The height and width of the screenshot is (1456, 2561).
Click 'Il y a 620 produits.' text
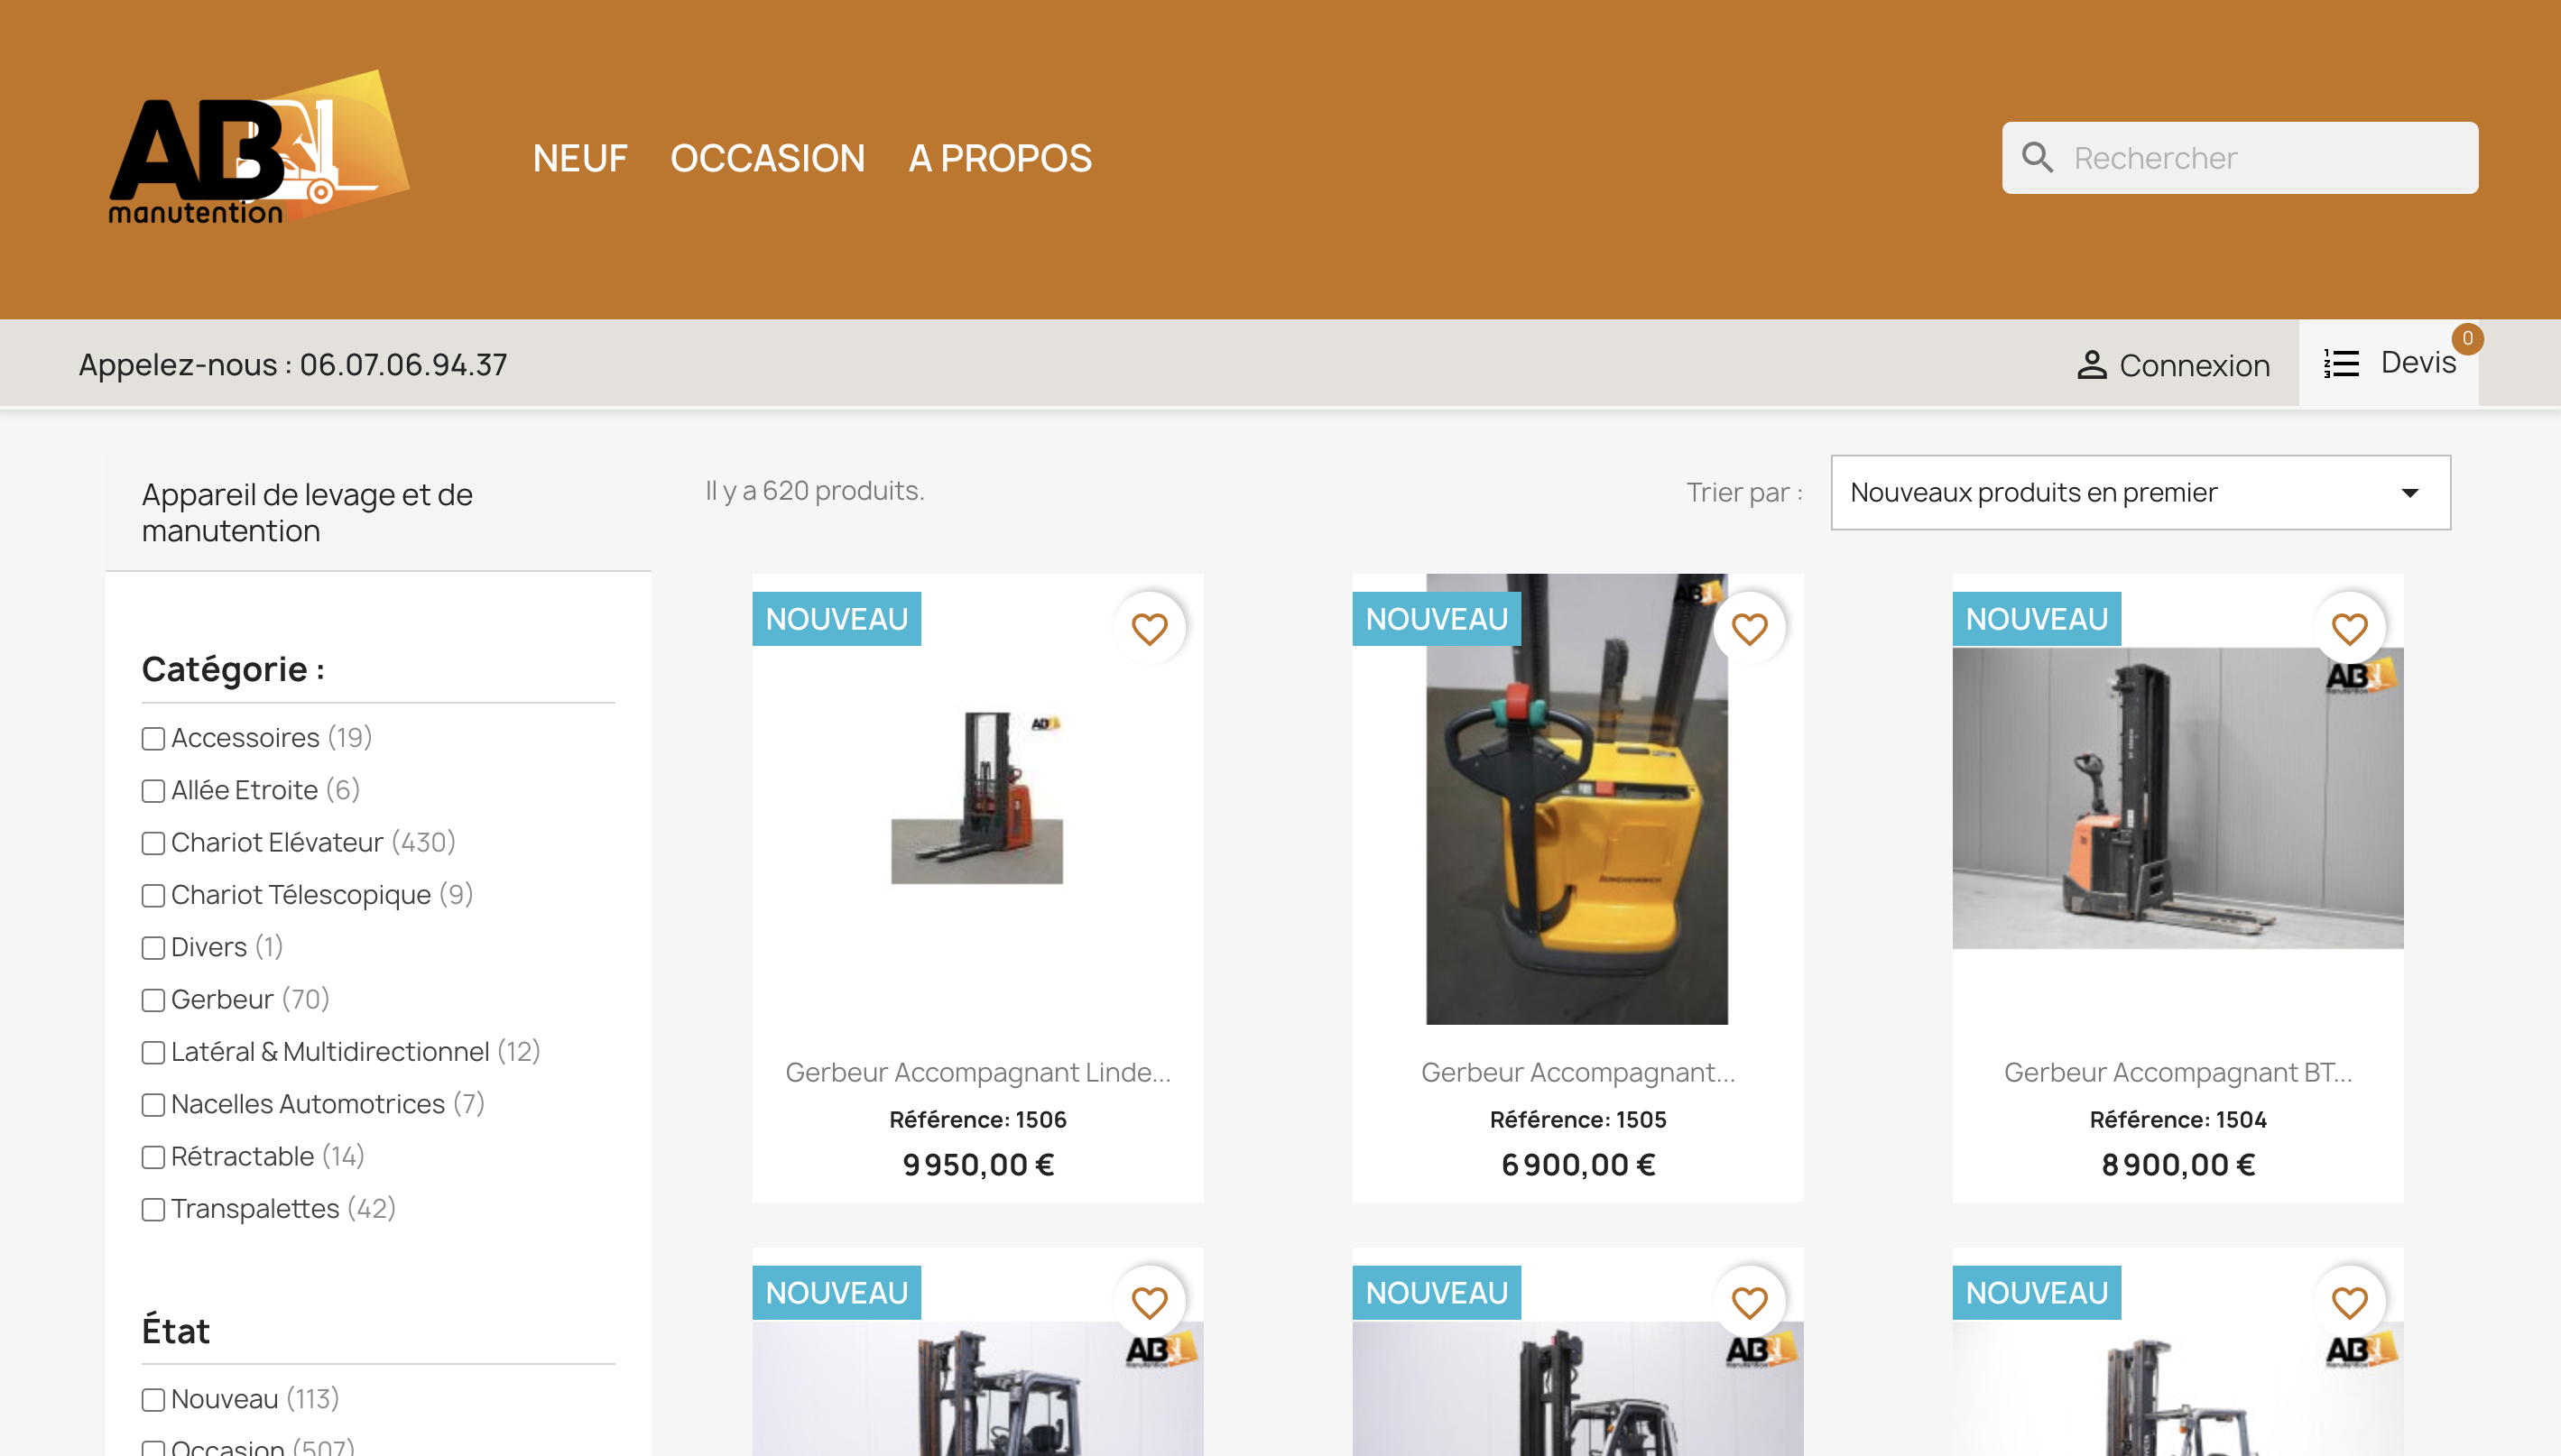pyautogui.click(x=815, y=491)
